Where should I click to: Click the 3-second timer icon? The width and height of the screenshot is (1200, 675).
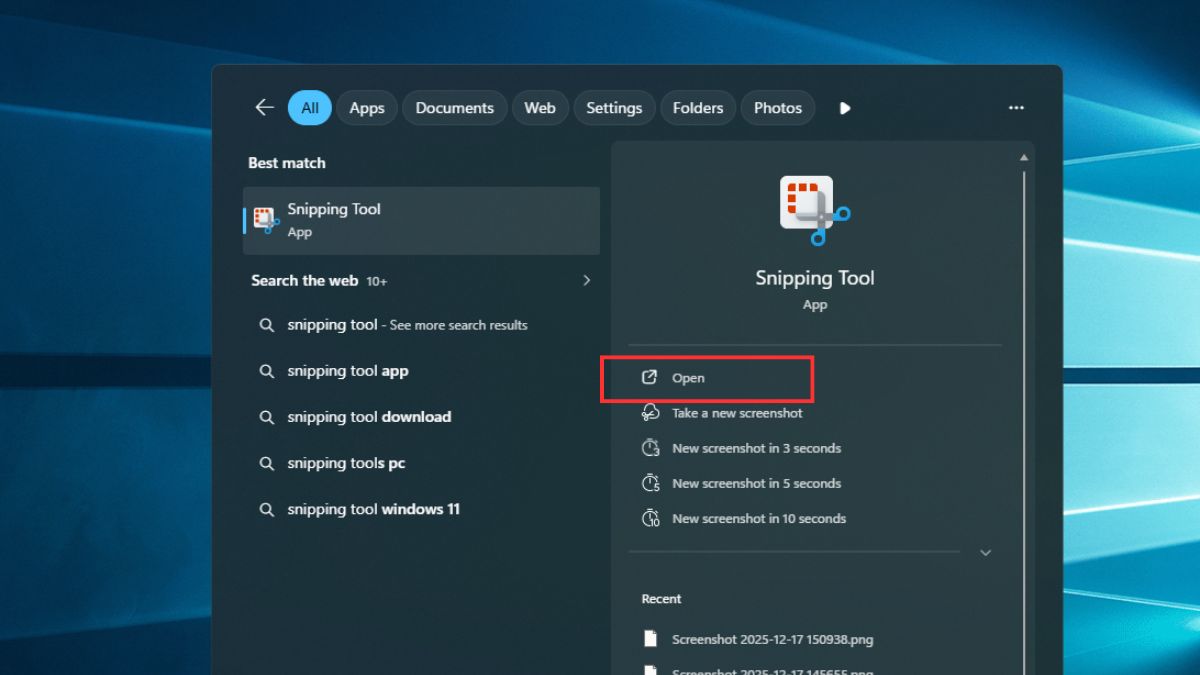pos(650,448)
